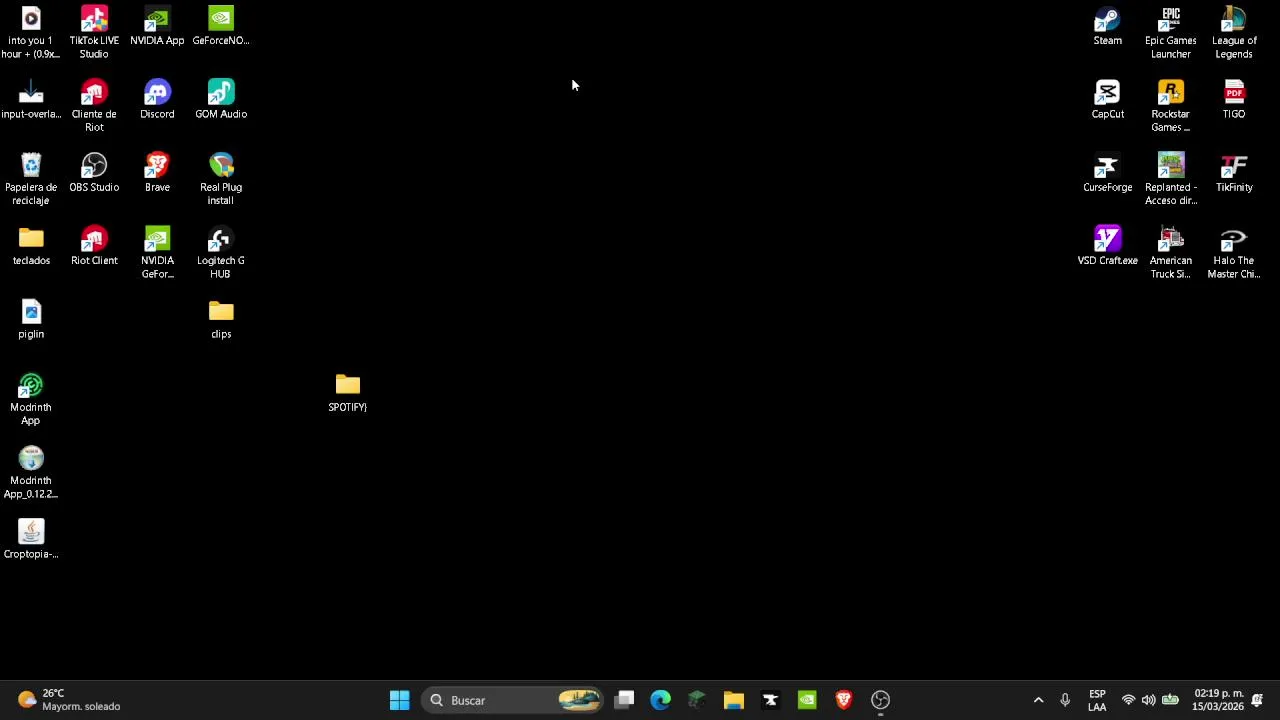Open the TikTok LIVE Studio desktop shortcut
1280x720 pixels.
pyautogui.click(x=94, y=32)
